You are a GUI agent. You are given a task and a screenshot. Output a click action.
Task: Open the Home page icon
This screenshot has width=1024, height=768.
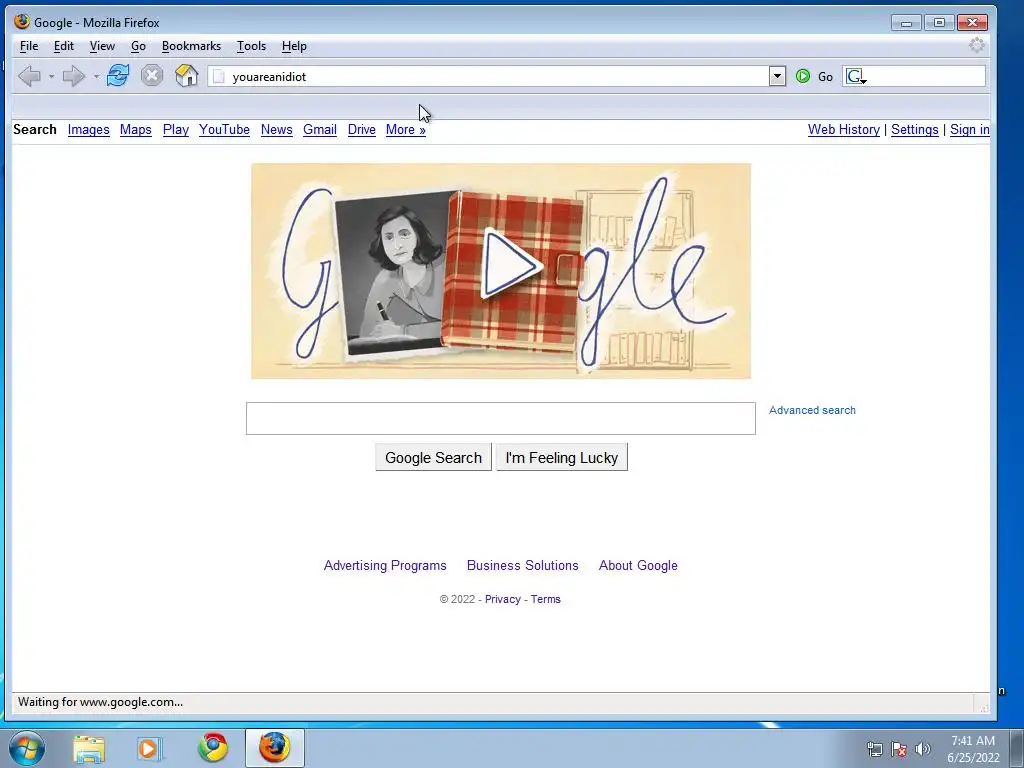tap(186, 76)
